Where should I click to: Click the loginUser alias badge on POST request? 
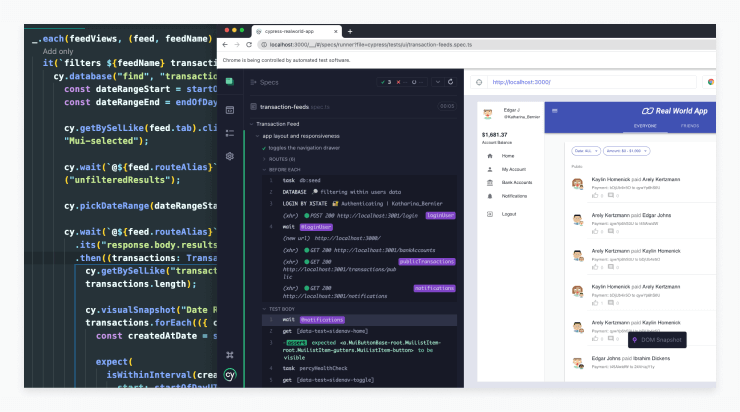[440, 215]
